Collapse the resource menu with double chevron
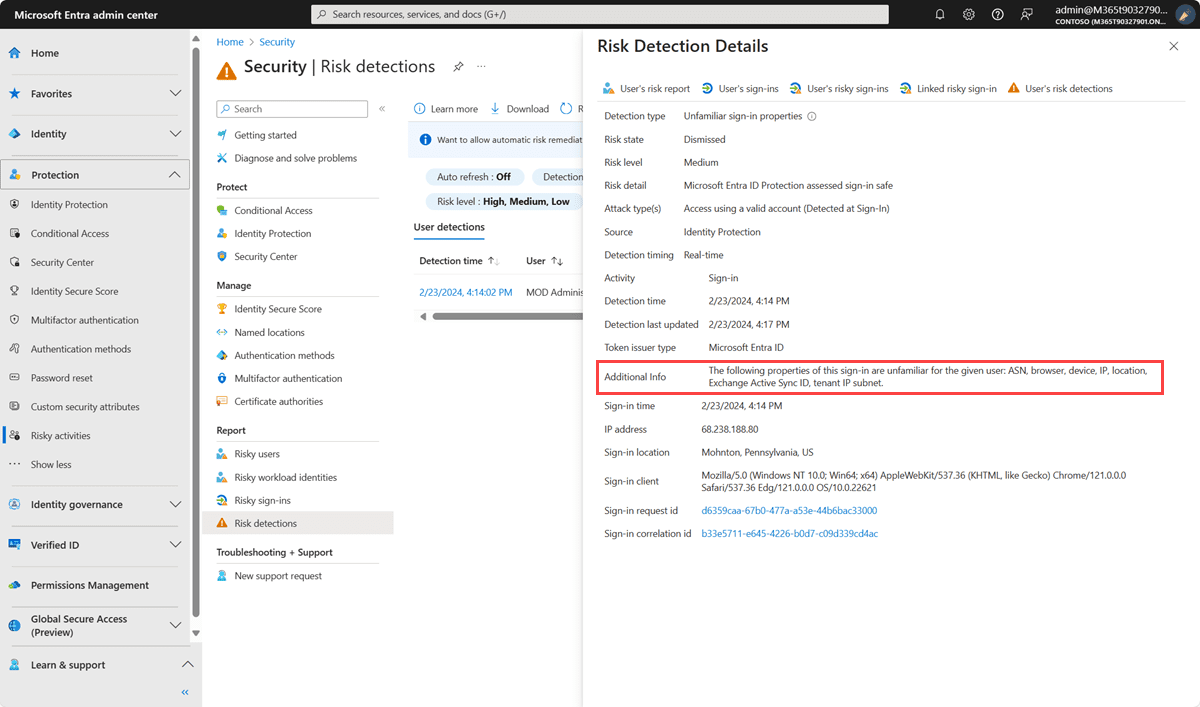 tap(382, 108)
